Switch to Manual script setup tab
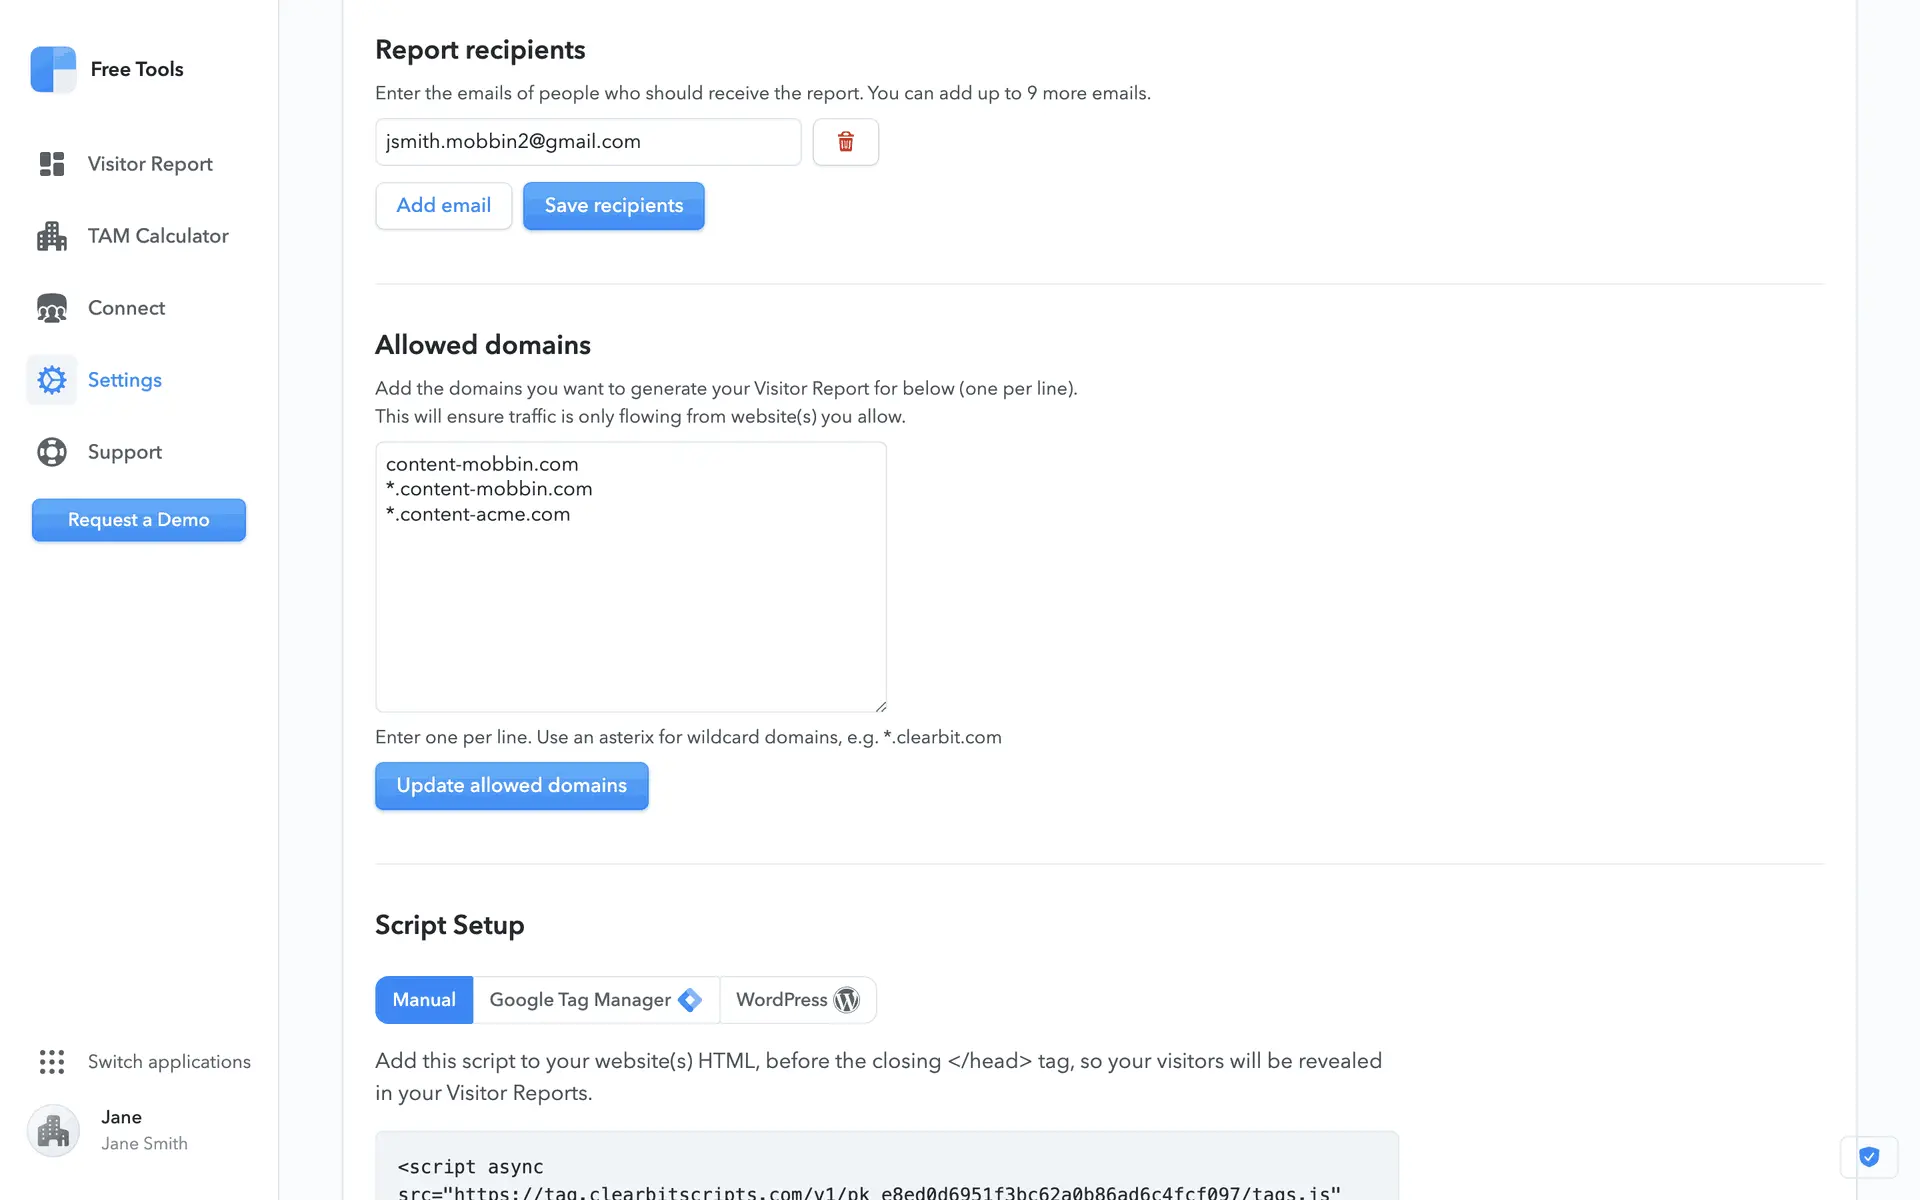Image resolution: width=1920 pixels, height=1200 pixels. 424,1000
